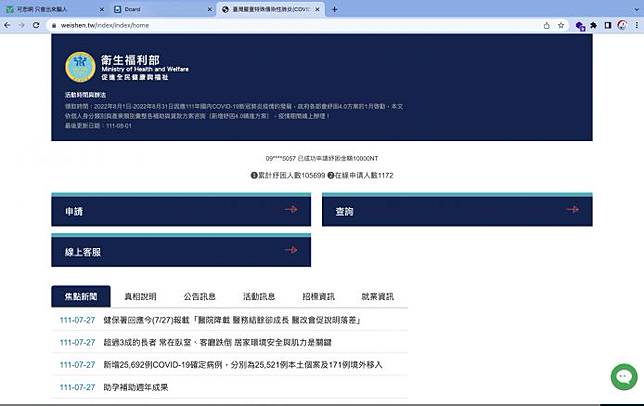Click the browser forward arrow
The image size is (644, 406).
21,25
